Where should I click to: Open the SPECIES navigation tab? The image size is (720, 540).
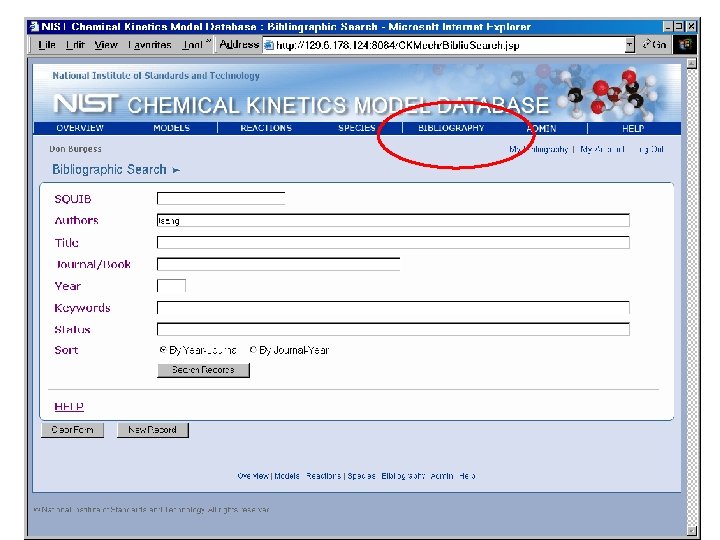pyautogui.click(x=357, y=128)
